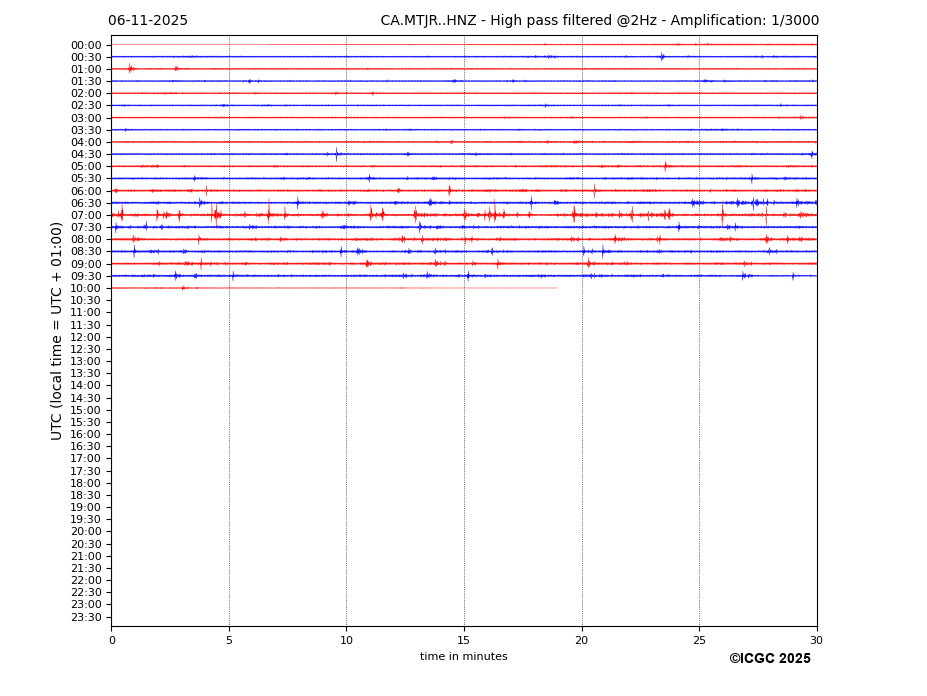Click the 20 tick on minutes axis
Viewport: 927px width, 696px height.
582,640
